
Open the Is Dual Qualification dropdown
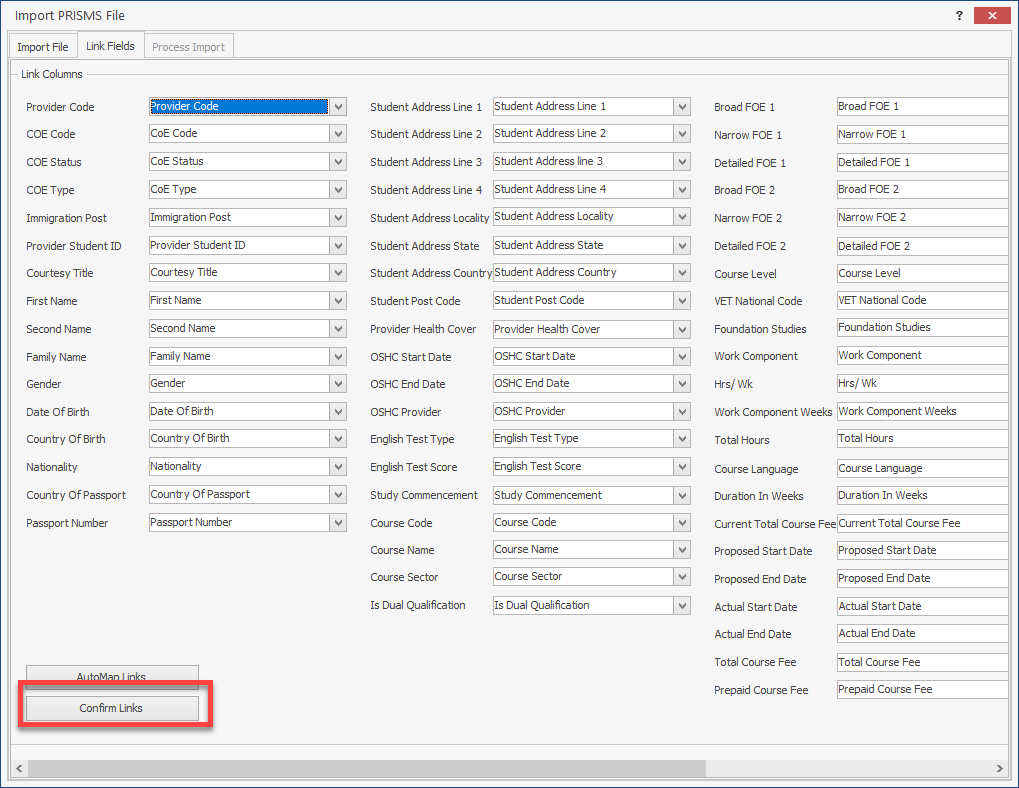682,606
